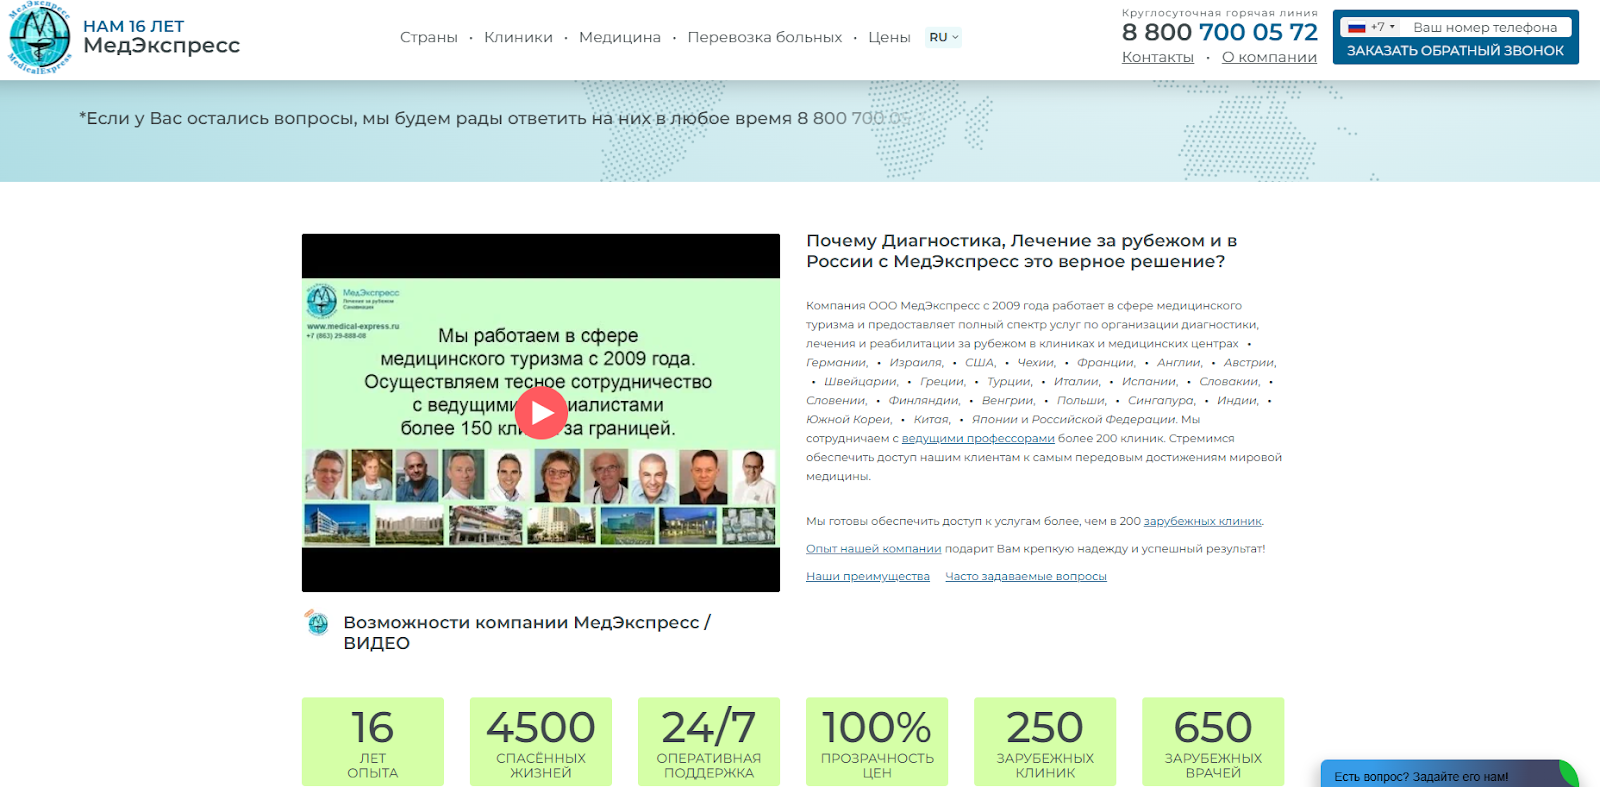The width and height of the screenshot is (1600, 787).
Task: Click the Сингапура country text
Action: [1162, 400]
